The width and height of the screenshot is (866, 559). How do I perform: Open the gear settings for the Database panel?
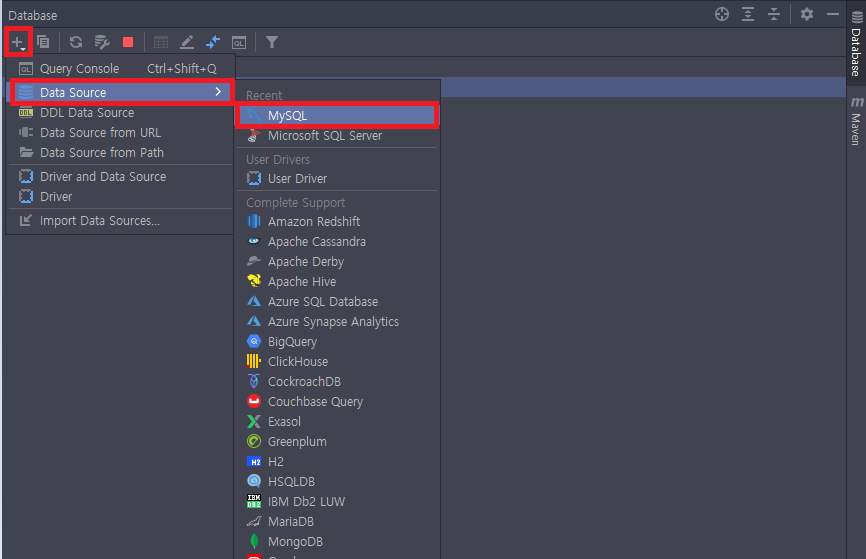tap(807, 14)
